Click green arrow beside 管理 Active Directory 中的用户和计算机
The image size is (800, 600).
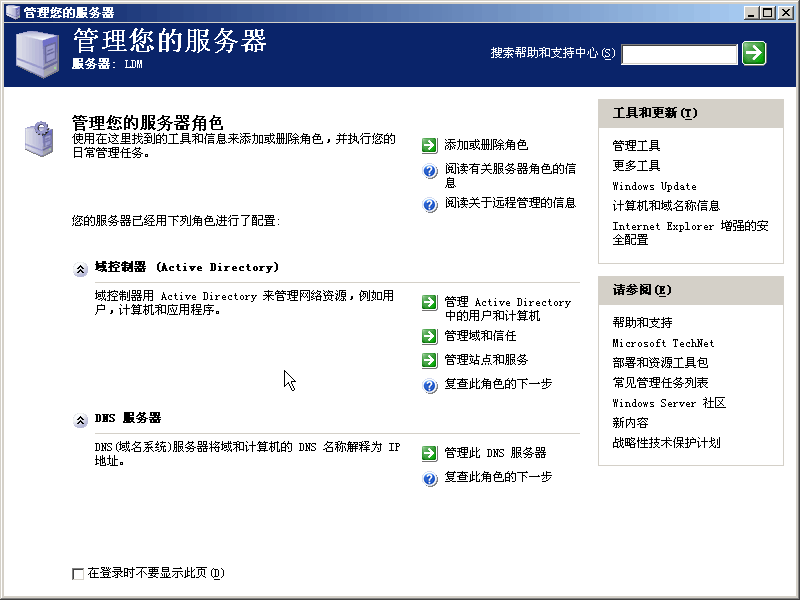point(430,303)
